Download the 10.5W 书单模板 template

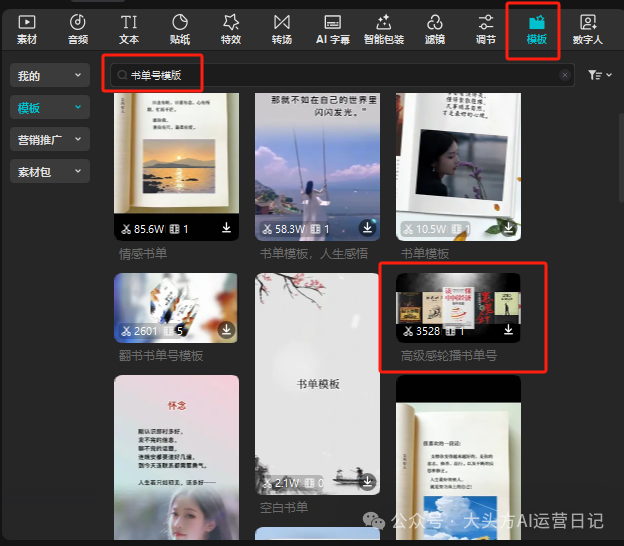[508, 228]
